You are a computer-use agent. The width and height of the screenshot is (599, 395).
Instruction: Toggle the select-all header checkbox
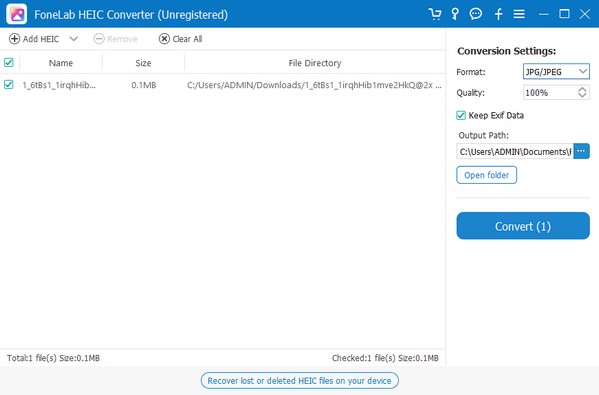point(8,62)
